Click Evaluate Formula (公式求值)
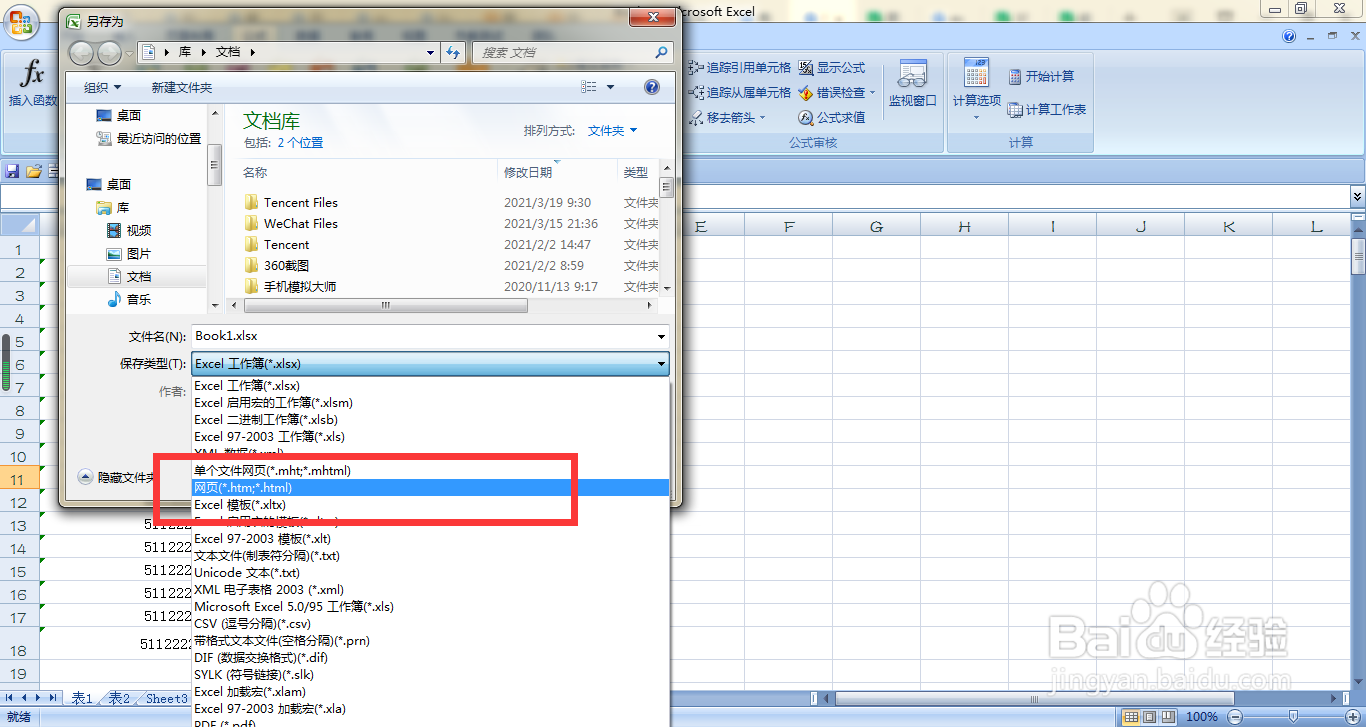Screen dimensions: 1366x727 click(x=832, y=118)
